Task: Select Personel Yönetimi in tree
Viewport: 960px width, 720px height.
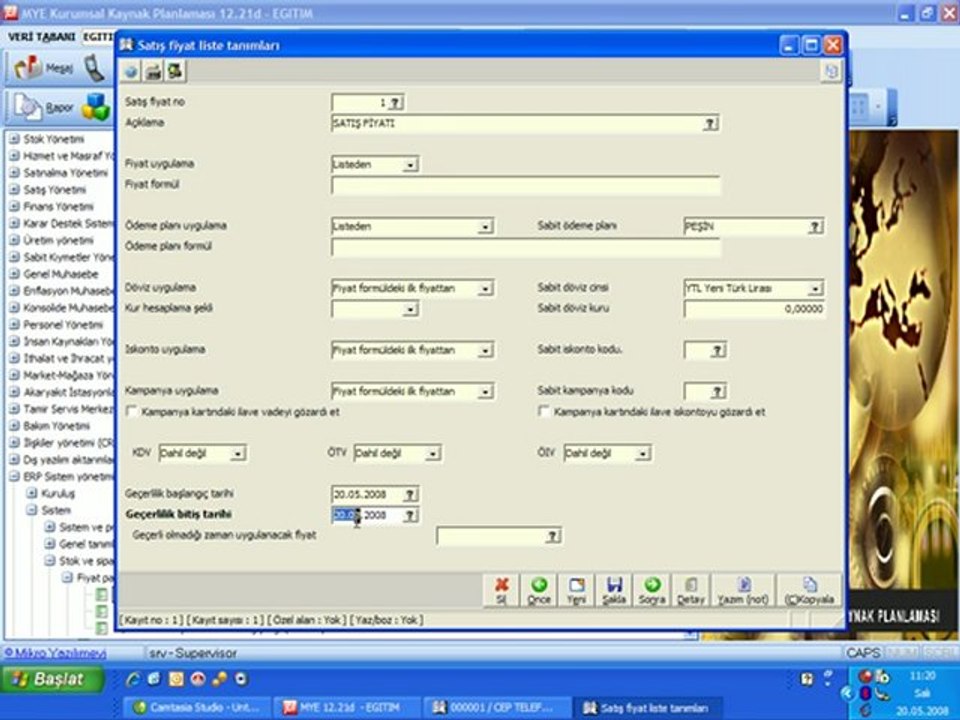Action: point(63,325)
